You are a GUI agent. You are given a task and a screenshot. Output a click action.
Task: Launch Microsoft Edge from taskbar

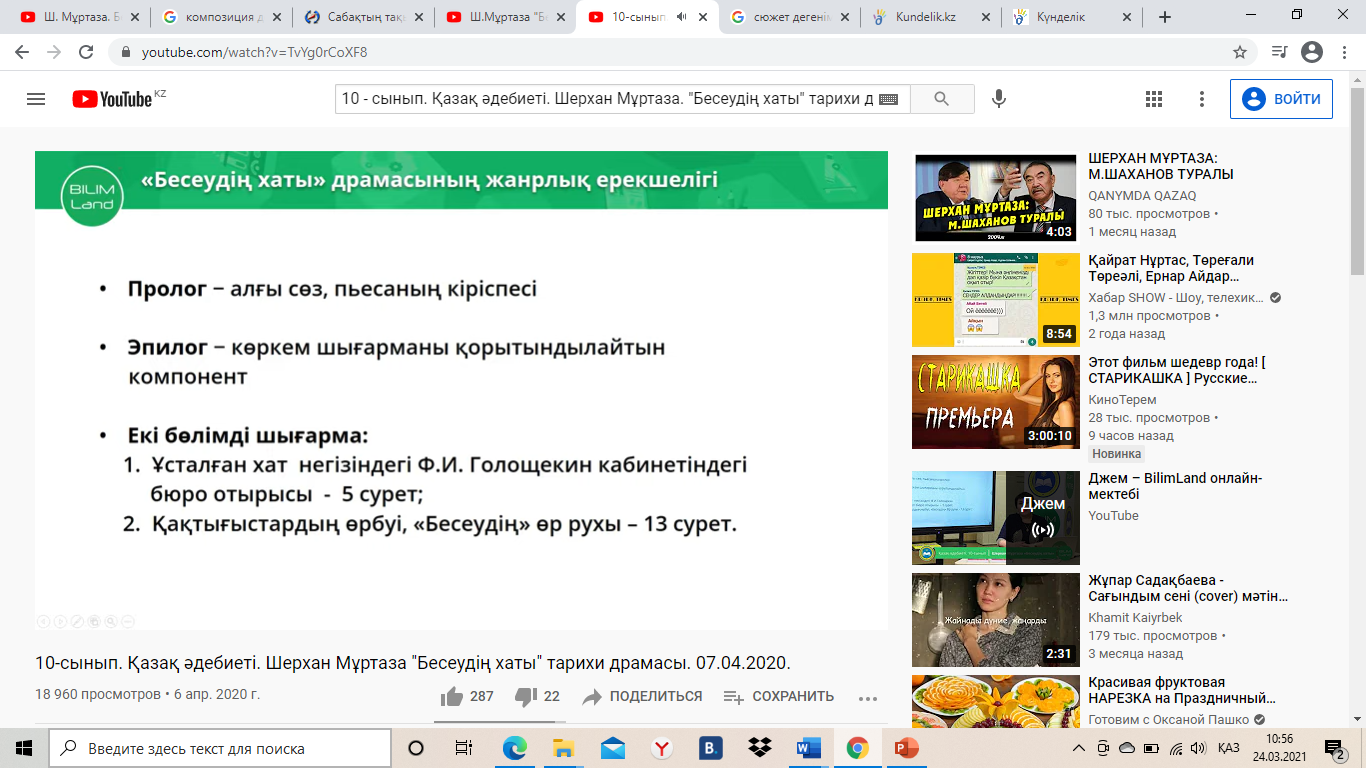point(514,748)
